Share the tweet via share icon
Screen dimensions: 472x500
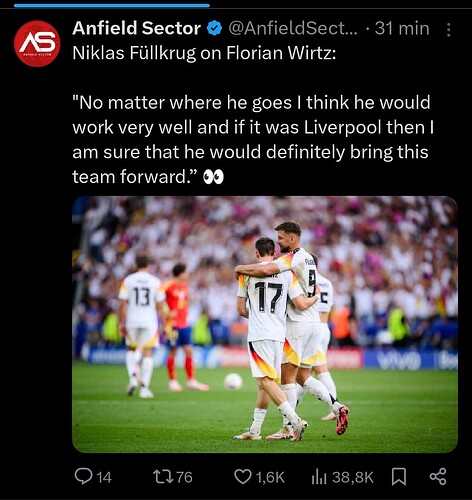coord(438,477)
